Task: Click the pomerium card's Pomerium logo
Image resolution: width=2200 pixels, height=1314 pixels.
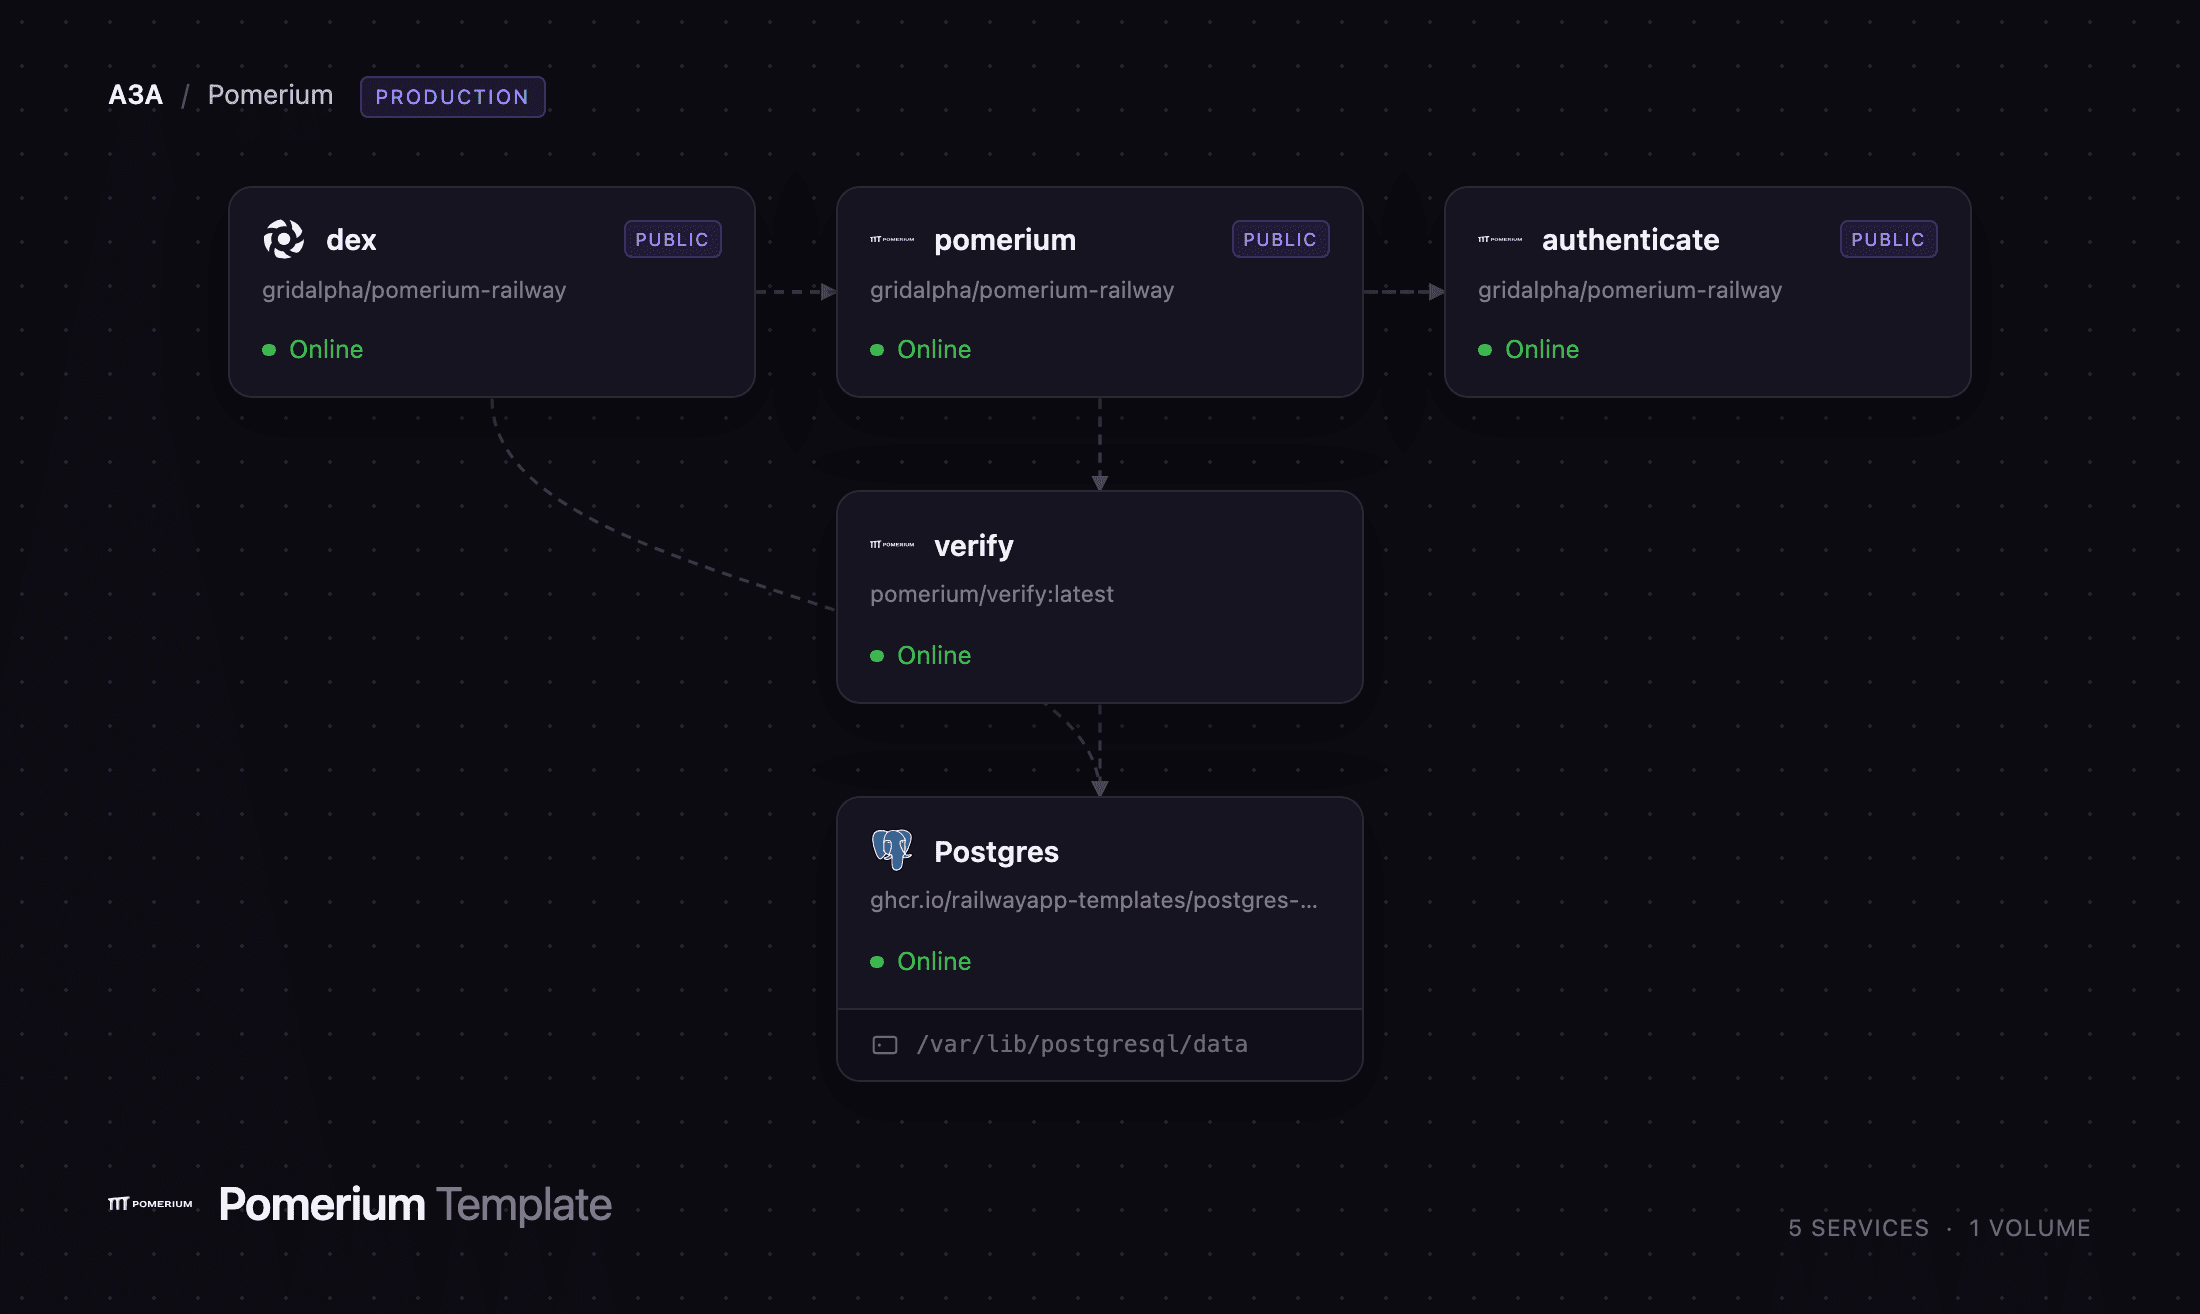Action: click(x=892, y=240)
